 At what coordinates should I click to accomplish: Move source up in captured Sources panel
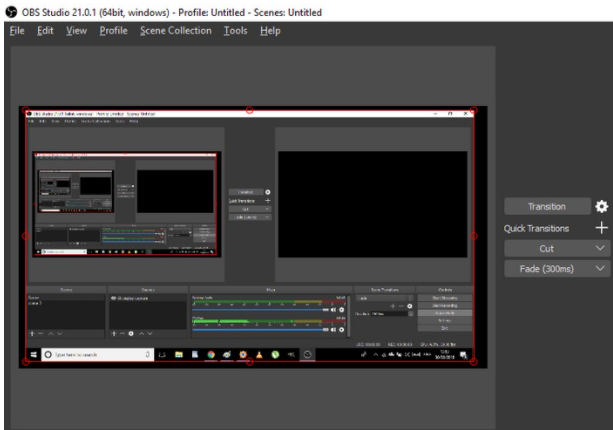[141, 333]
